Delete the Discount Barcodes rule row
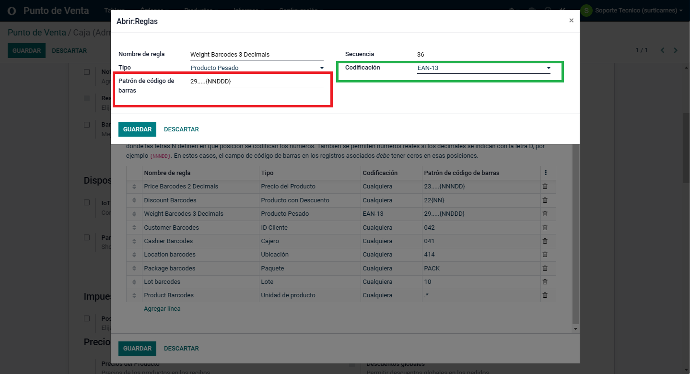This screenshot has height=374, width=690. tap(545, 200)
